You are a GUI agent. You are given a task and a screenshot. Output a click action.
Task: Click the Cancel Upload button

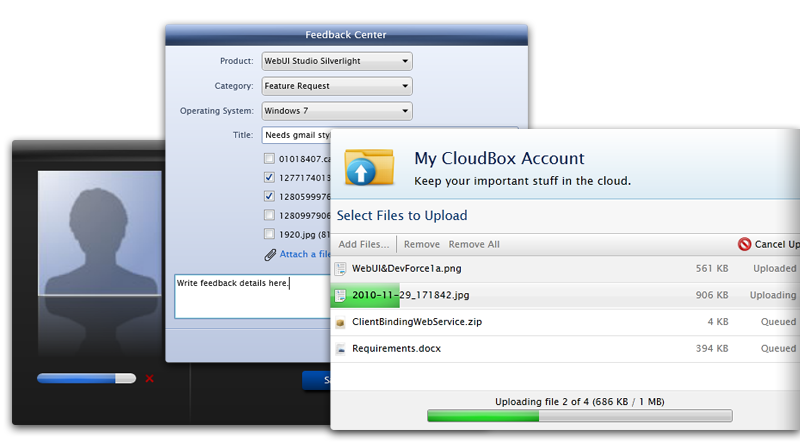[x=769, y=244]
